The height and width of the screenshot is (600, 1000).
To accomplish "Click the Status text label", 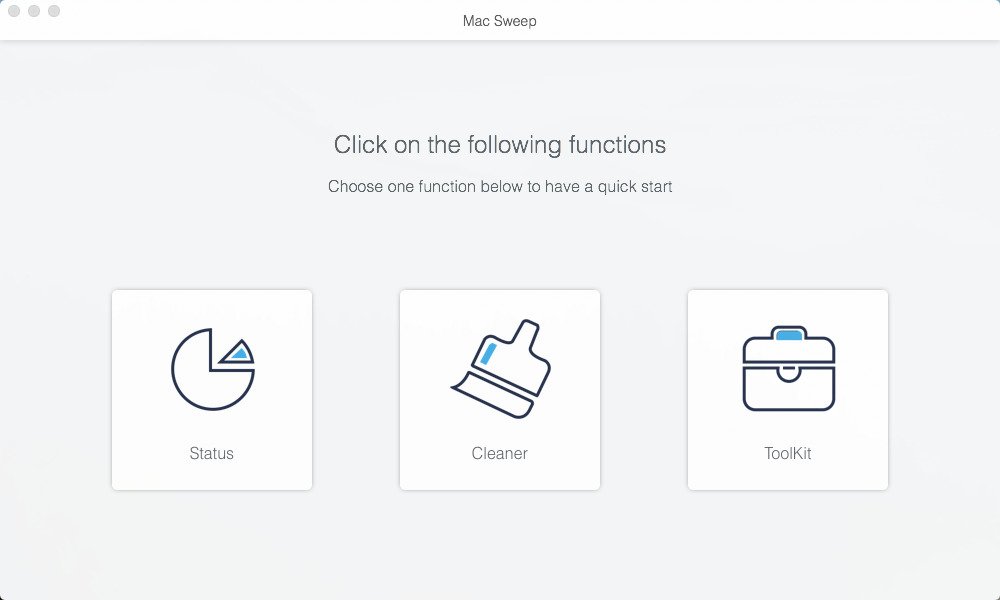I will click(212, 453).
